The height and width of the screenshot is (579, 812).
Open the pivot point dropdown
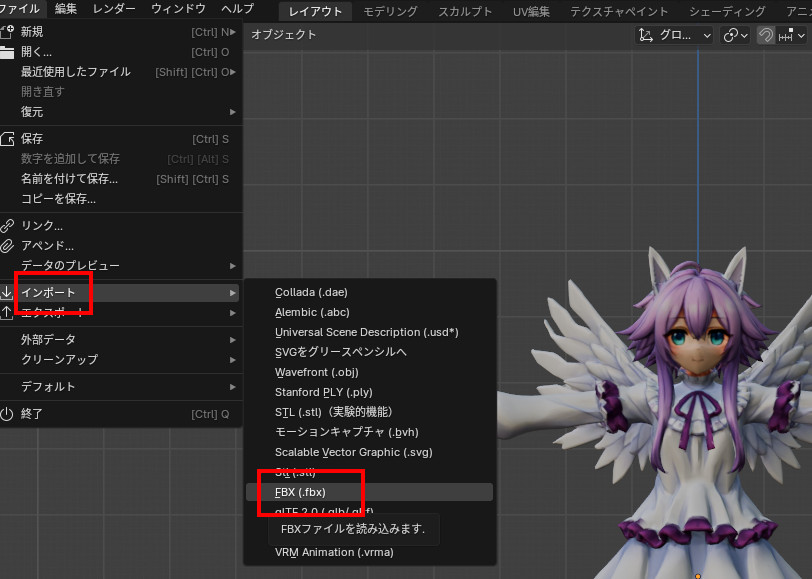point(736,35)
